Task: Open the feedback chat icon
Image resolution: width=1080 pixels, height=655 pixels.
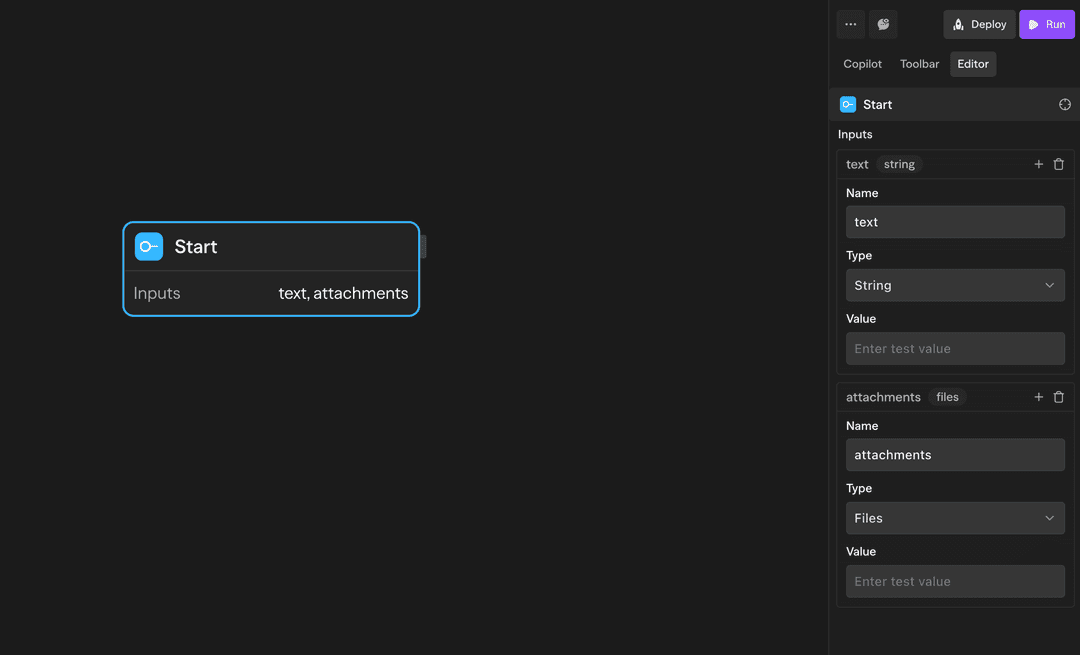Action: (x=883, y=23)
